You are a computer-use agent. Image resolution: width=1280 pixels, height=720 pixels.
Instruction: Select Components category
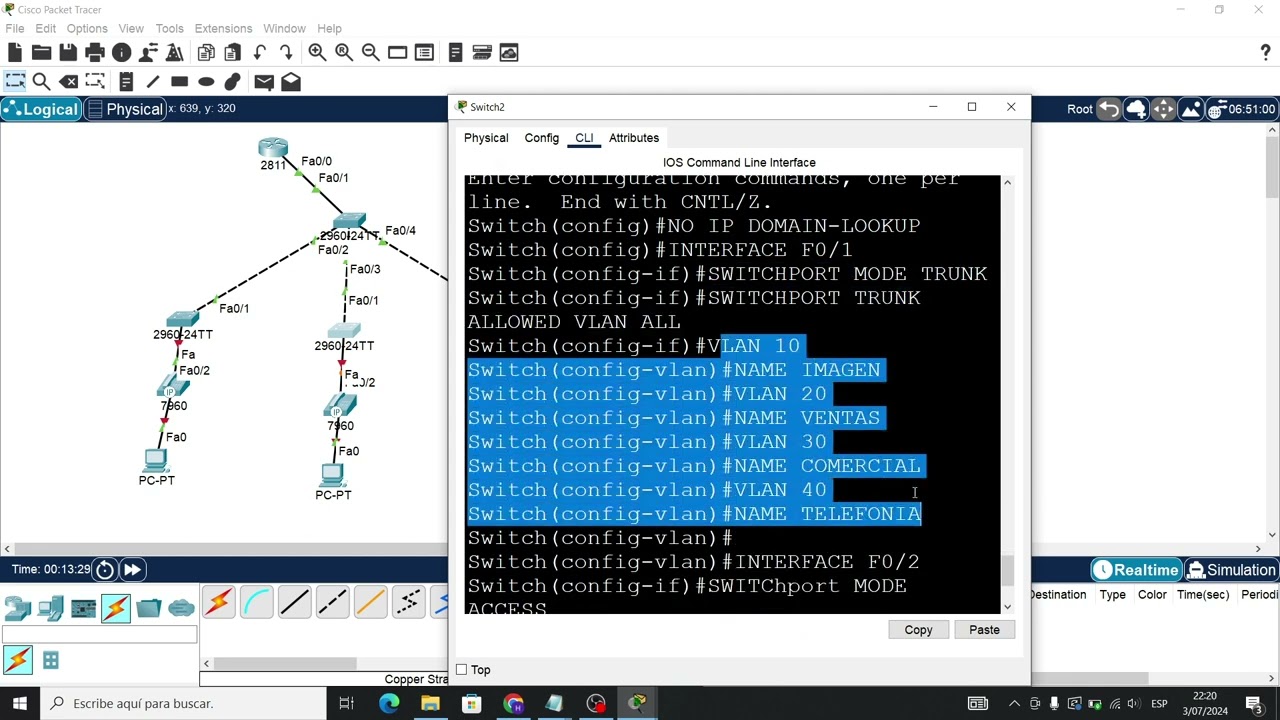tap(84, 607)
